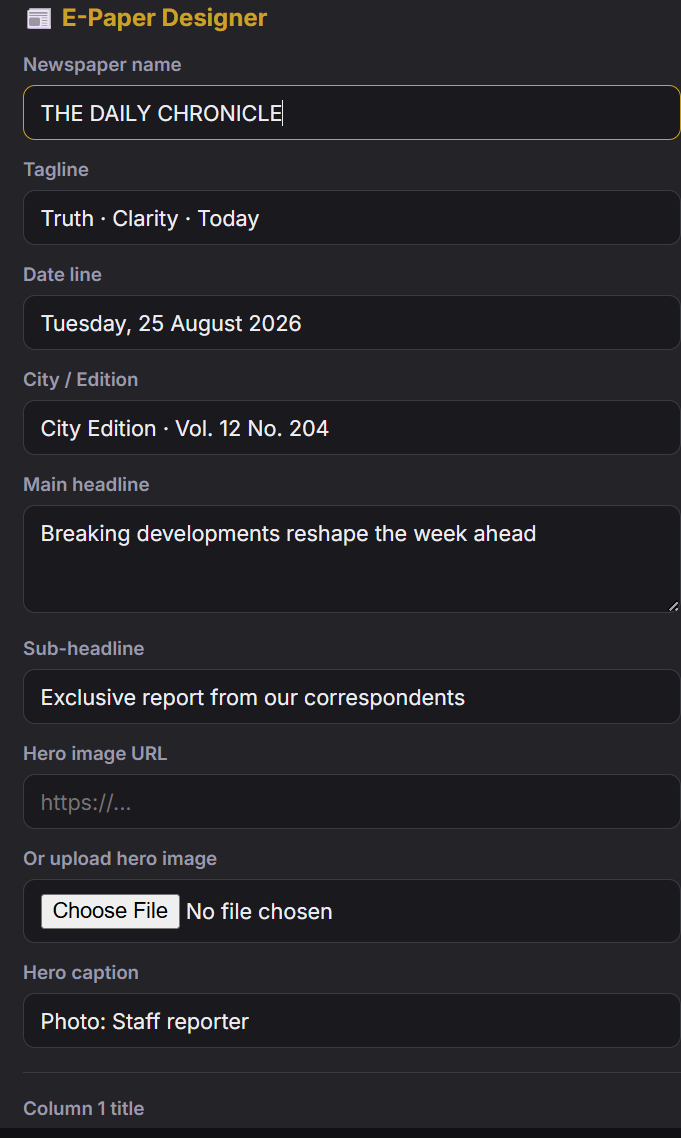Click the City / Edition field
Image resolution: width=681 pixels, height=1138 pixels.
pos(351,427)
